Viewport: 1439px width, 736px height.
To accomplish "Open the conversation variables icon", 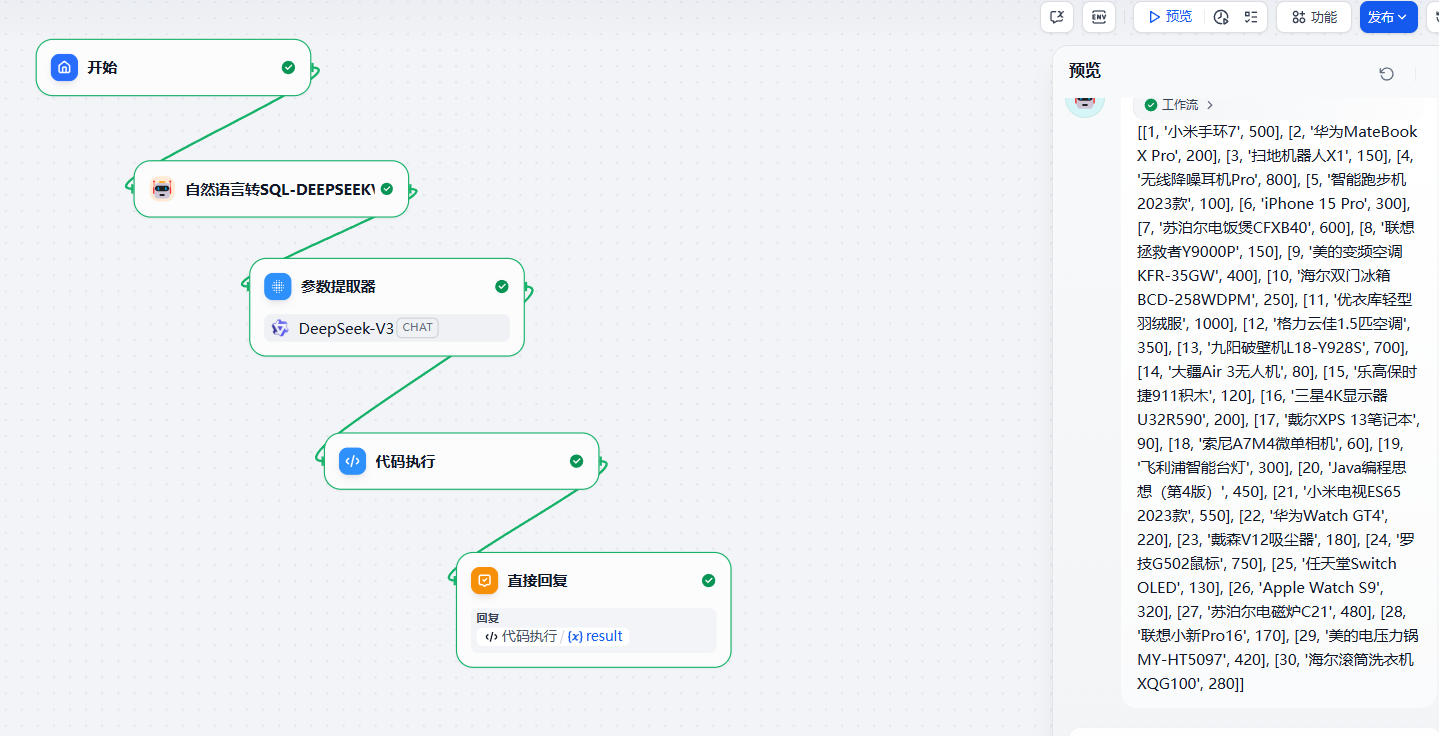I will 1057,17.
